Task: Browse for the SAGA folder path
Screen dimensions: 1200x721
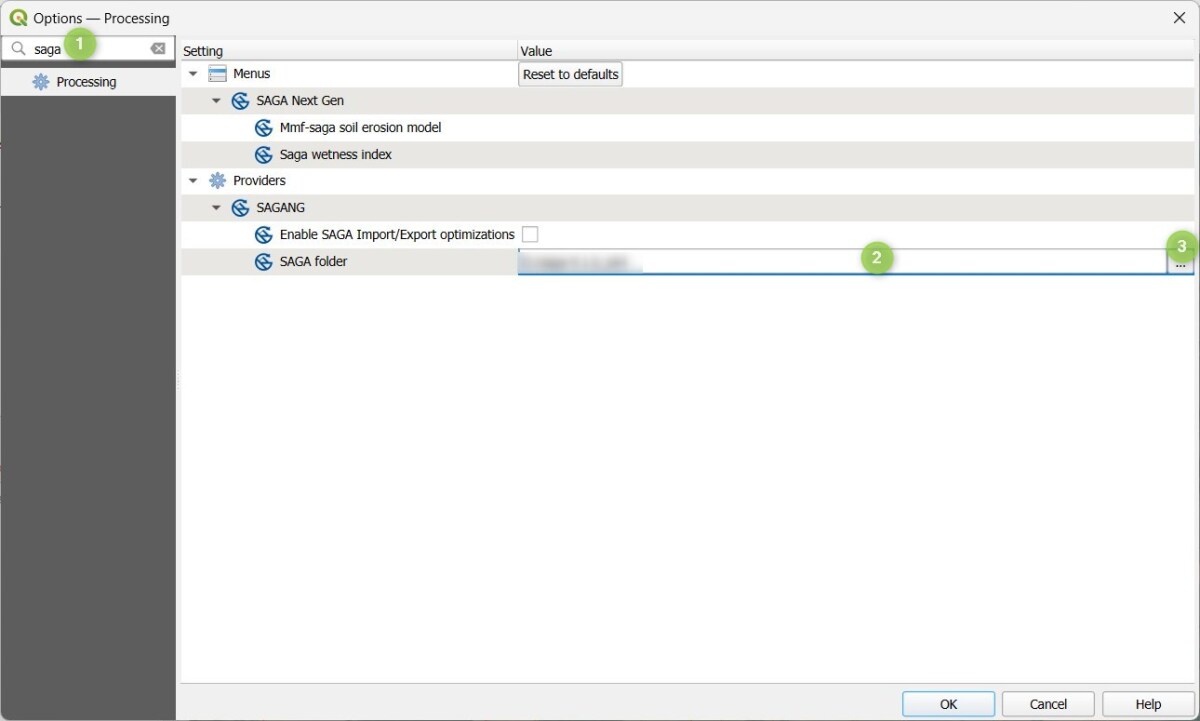Action: click(1180, 262)
